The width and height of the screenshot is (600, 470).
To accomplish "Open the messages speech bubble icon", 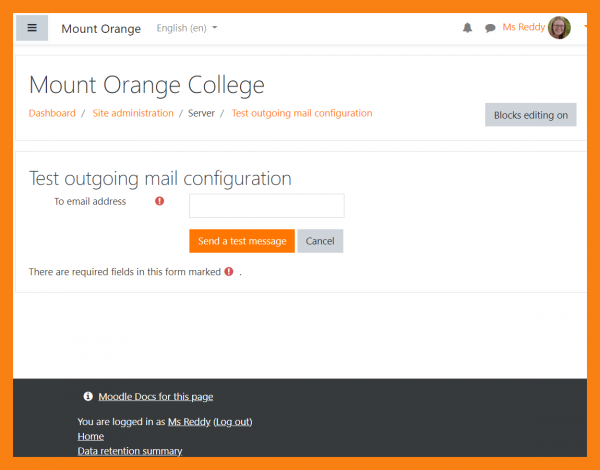I will [490, 28].
